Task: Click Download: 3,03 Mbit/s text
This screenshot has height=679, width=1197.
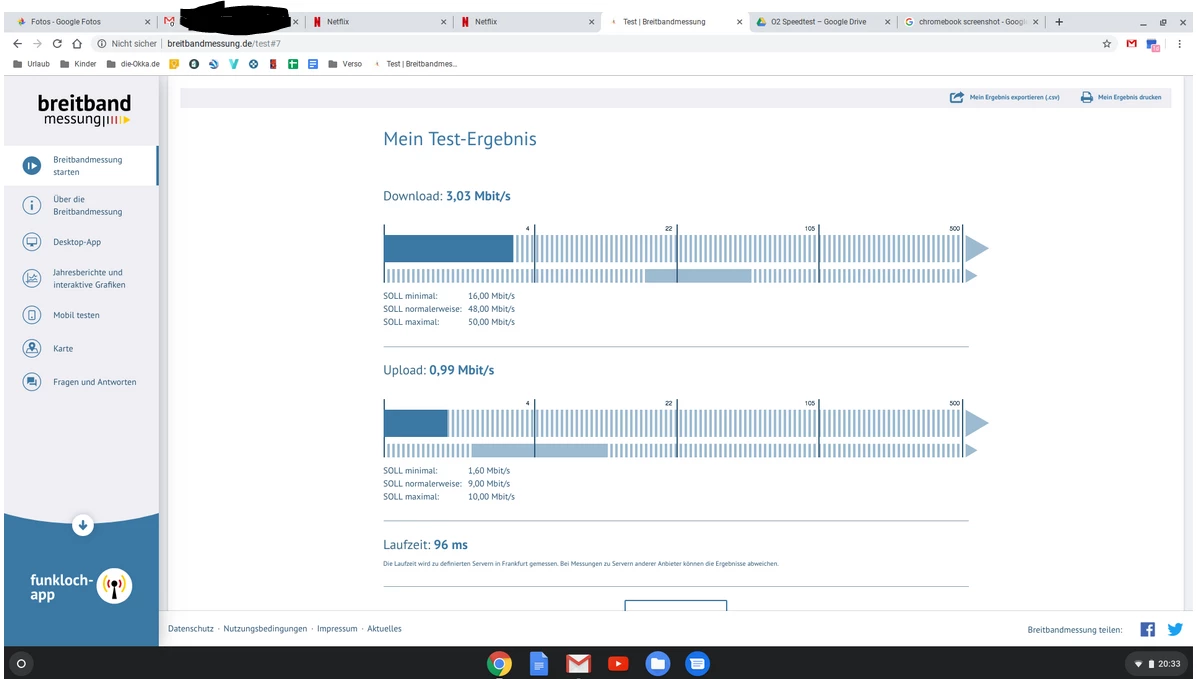Action: (447, 196)
